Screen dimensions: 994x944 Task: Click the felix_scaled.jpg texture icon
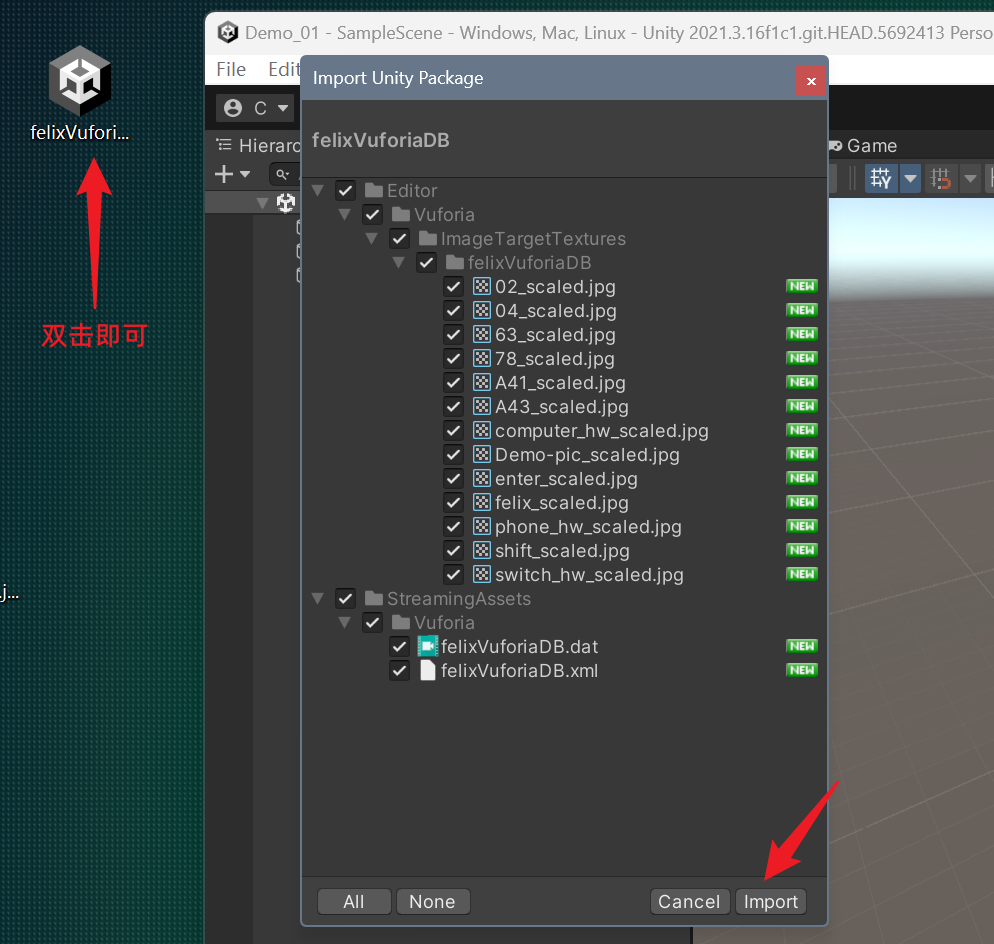tap(482, 502)
